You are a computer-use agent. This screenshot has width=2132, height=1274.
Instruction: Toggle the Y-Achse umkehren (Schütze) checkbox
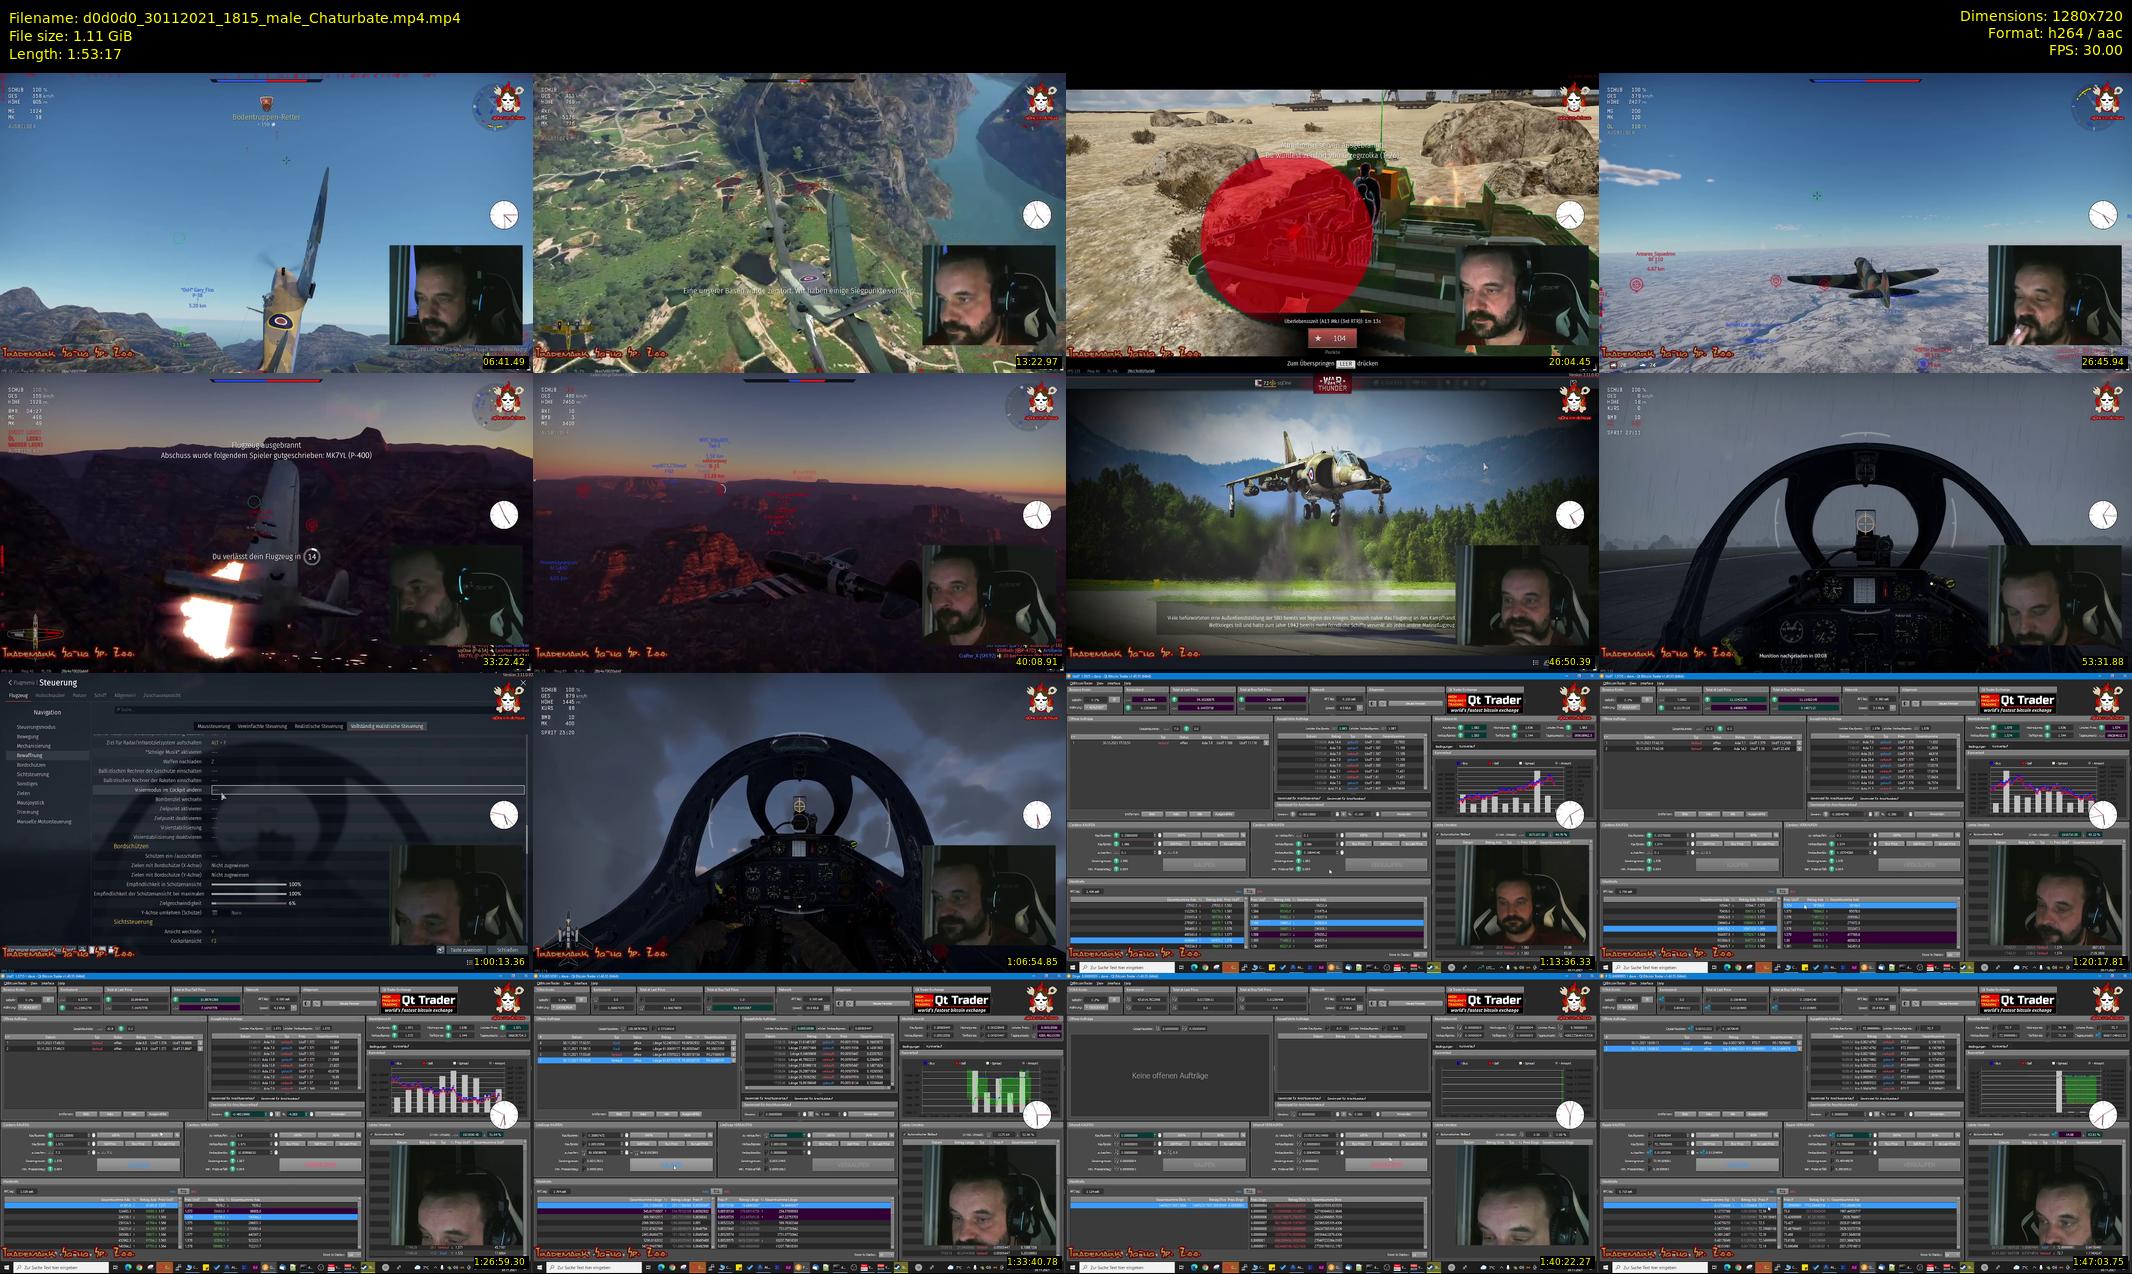coord(214,912)
